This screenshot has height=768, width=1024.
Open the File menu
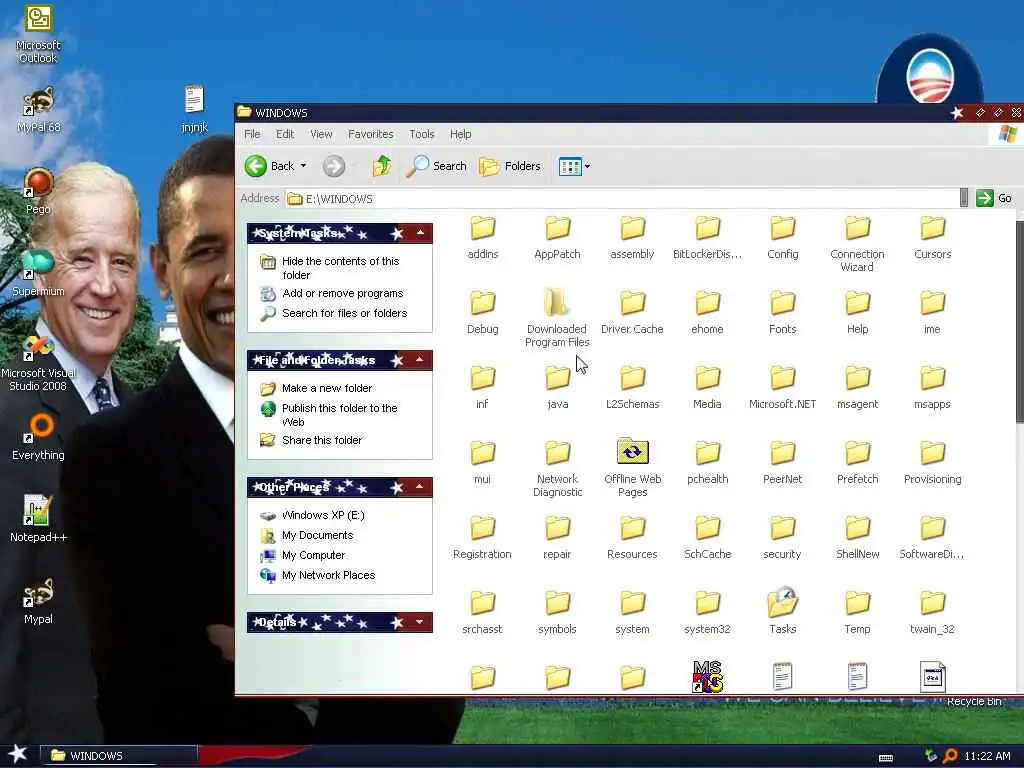[x=251, y=134]
